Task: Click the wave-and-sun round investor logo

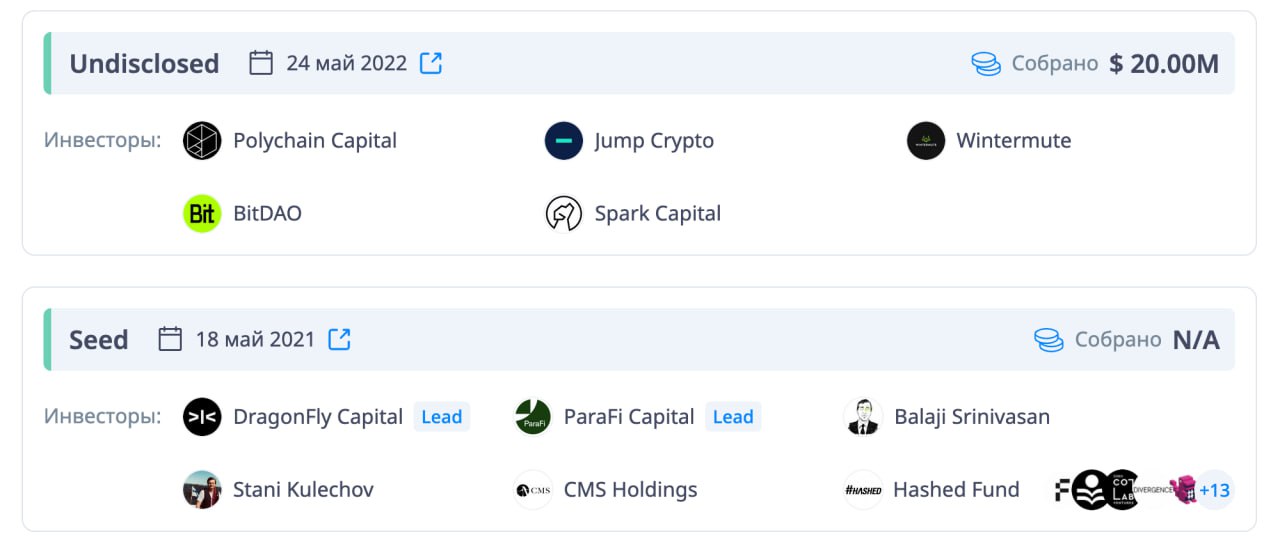Action: click(1091, 490)
